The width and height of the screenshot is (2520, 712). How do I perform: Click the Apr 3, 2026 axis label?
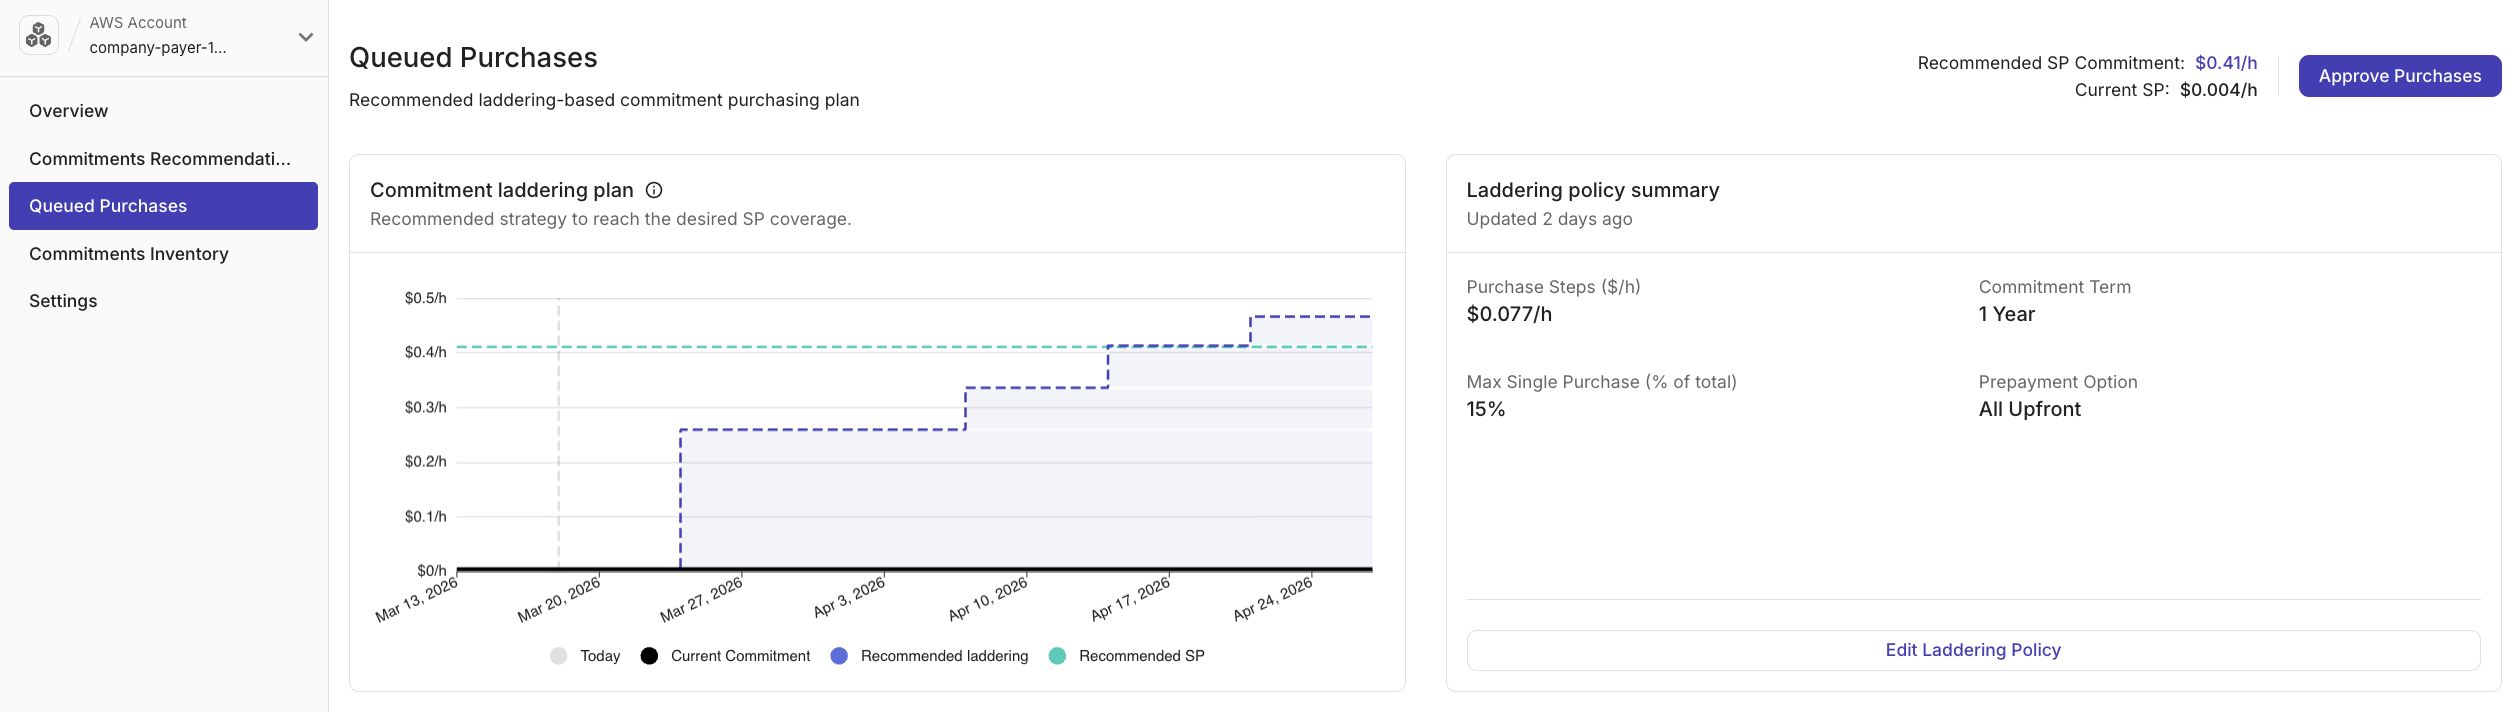851,596
